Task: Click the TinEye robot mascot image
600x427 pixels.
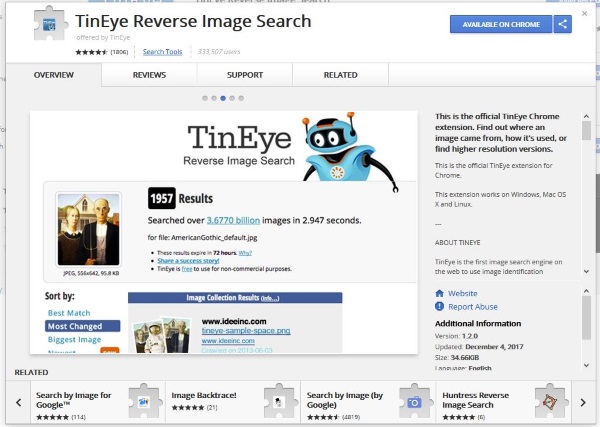Action: tap(348, 150)
